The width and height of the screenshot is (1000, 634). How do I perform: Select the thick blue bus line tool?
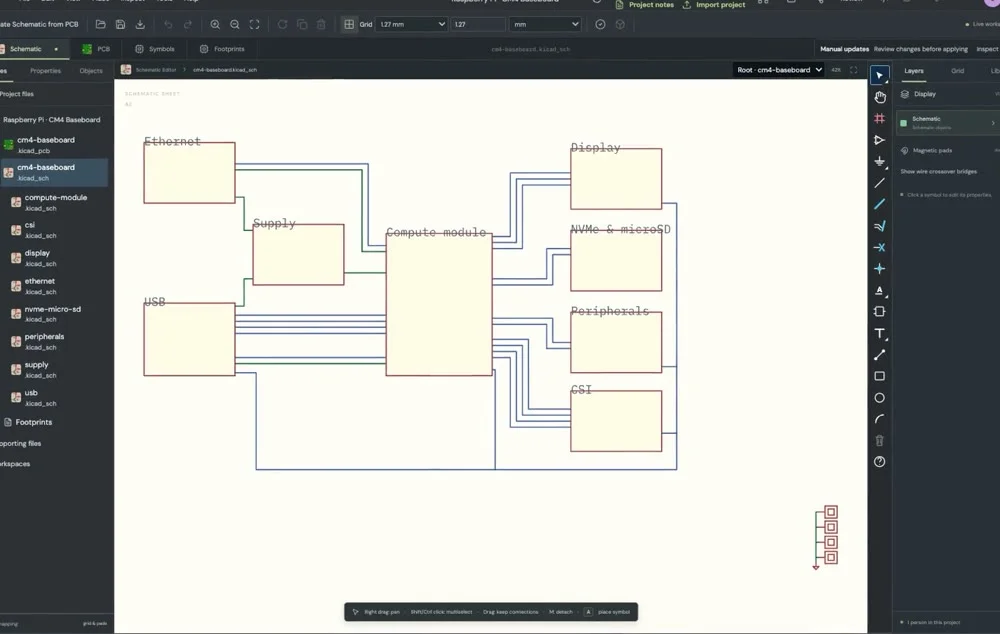click(x=879, y=204)
